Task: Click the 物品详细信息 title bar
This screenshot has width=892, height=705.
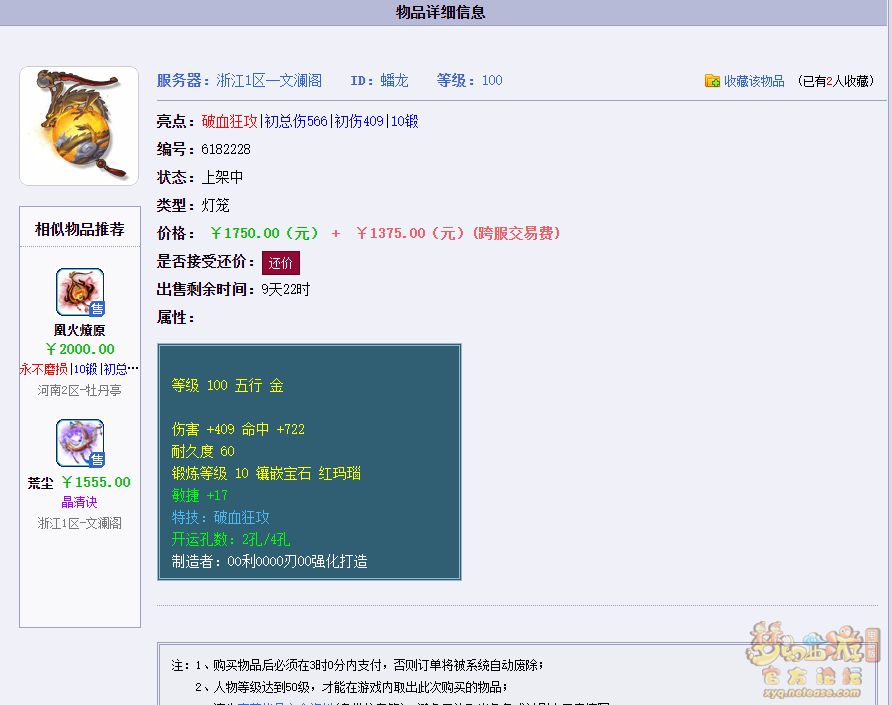Action: pos(441,13)
